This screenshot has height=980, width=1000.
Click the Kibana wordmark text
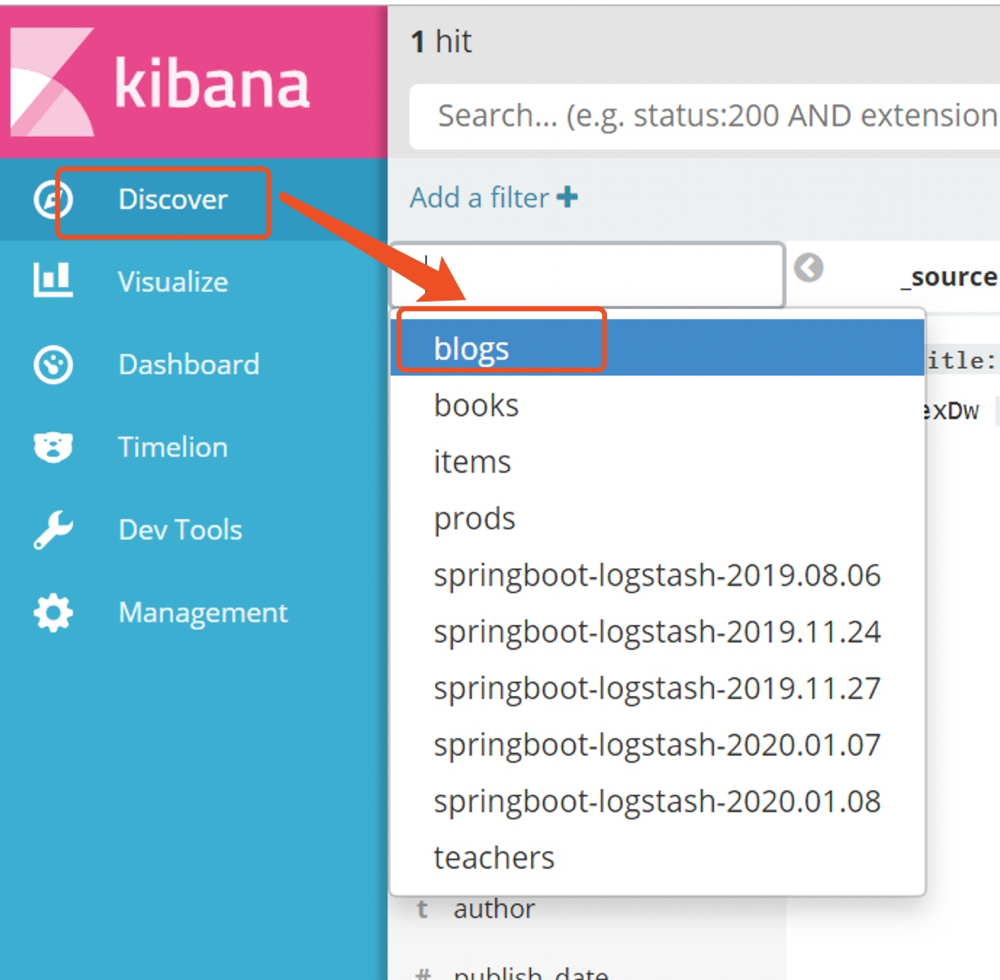212,83
